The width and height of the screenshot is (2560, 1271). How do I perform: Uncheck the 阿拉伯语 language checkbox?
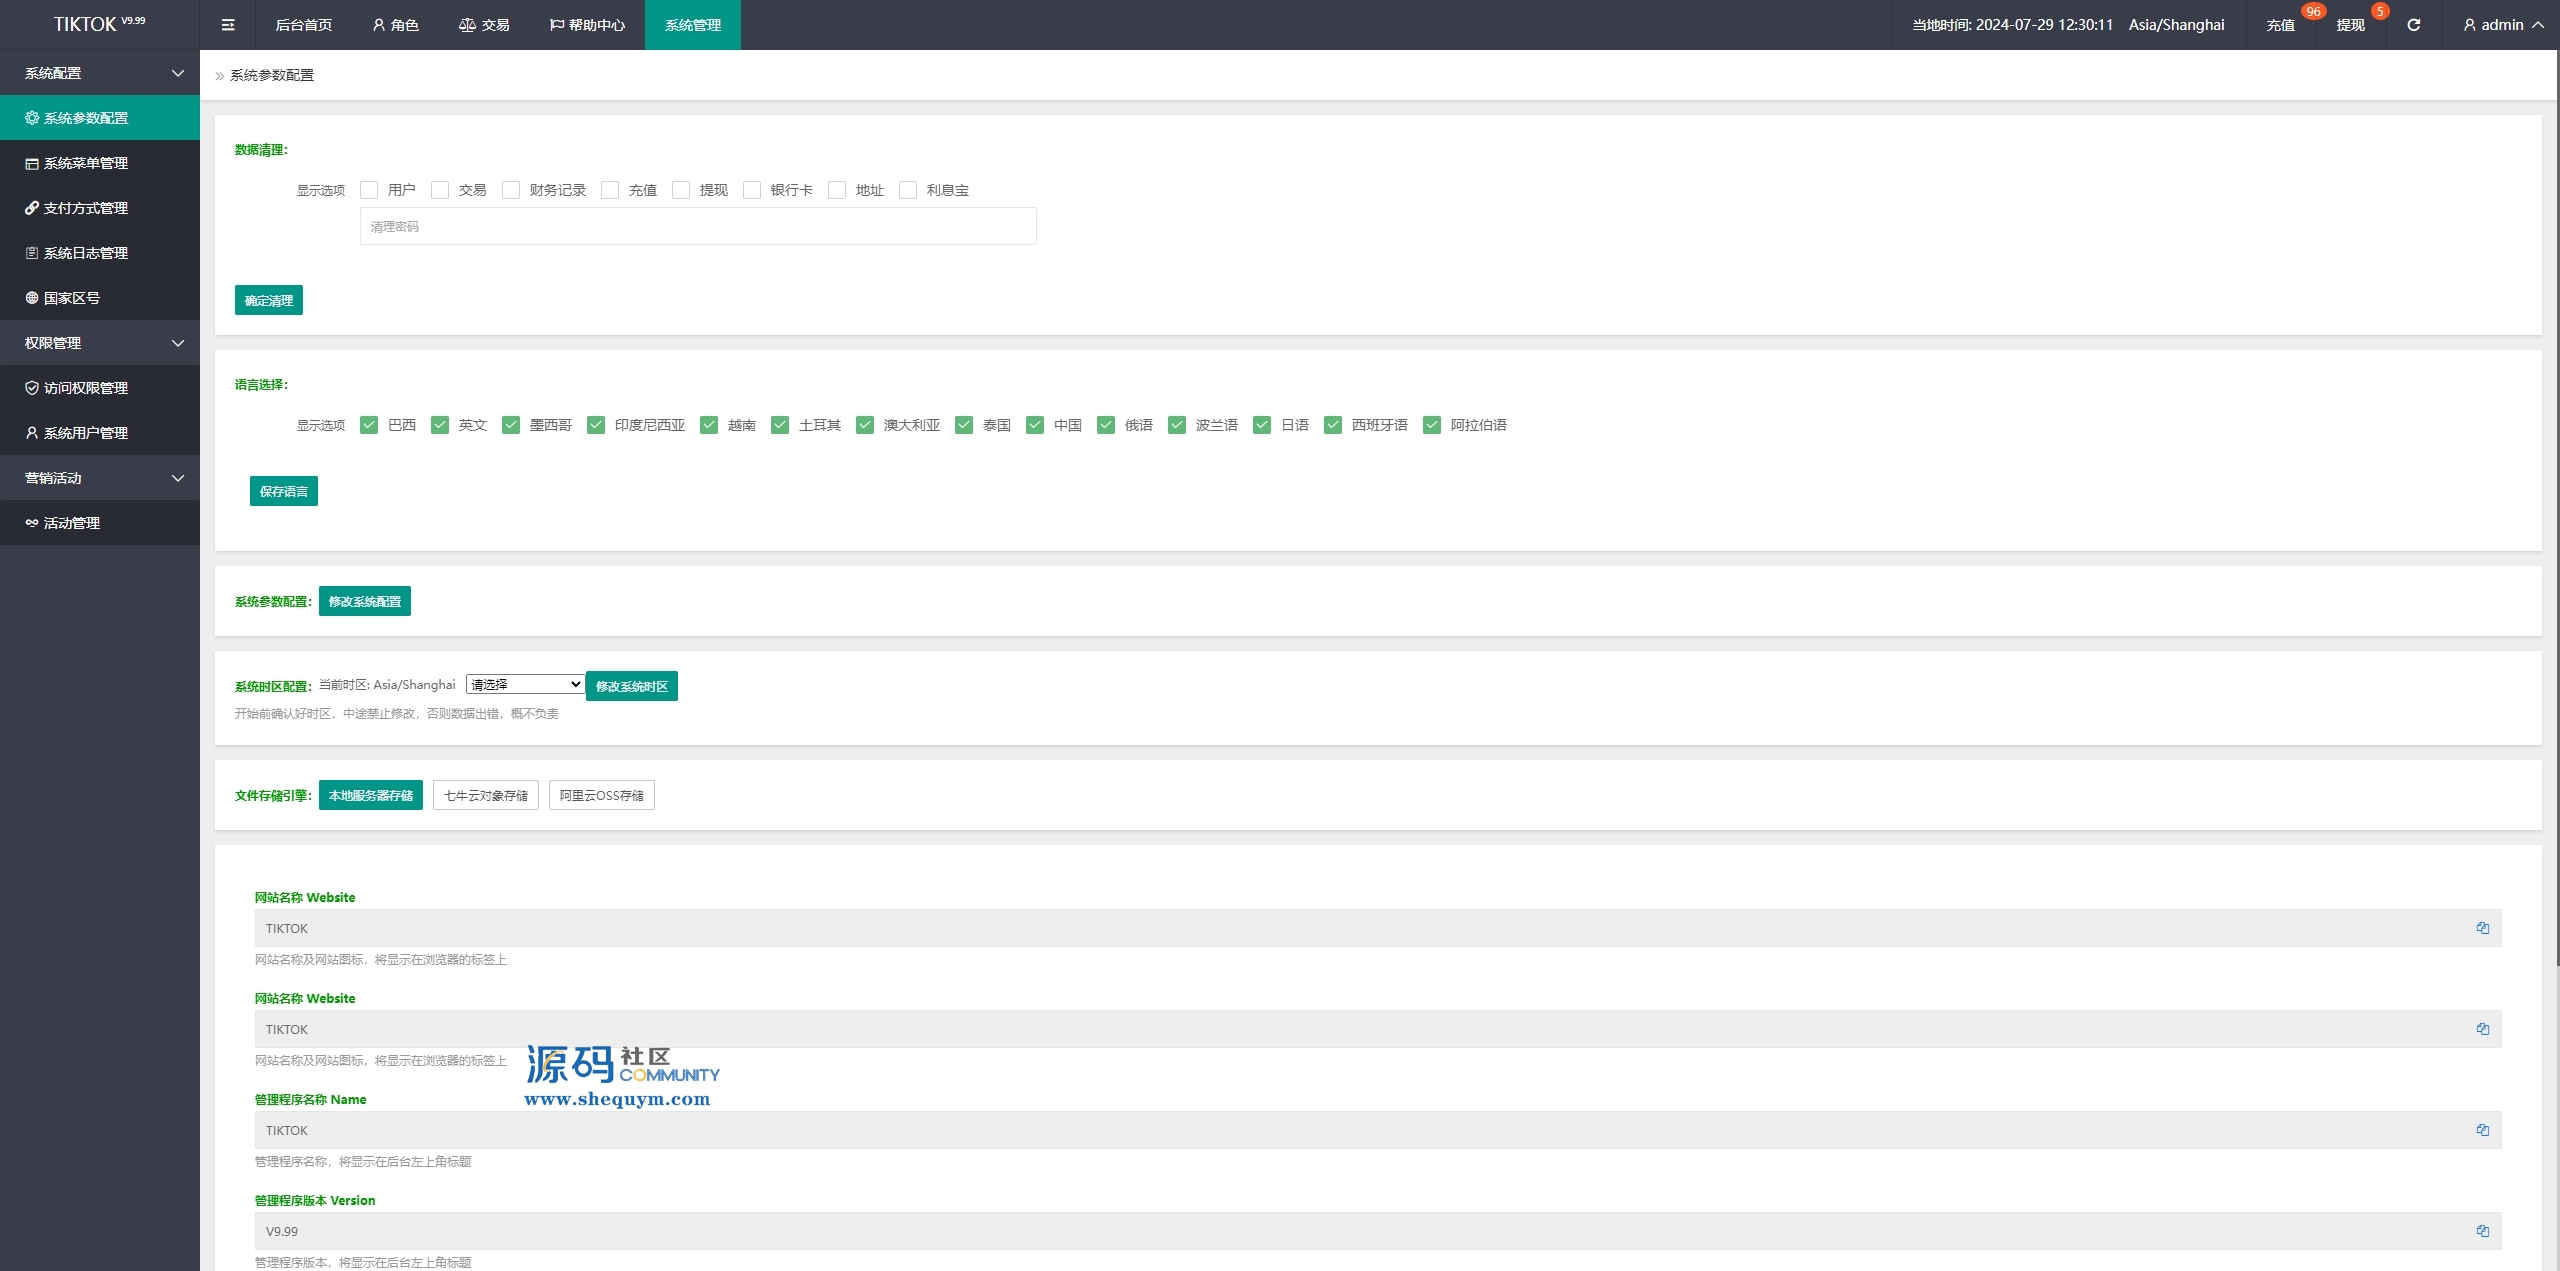tap(1432, 425)
